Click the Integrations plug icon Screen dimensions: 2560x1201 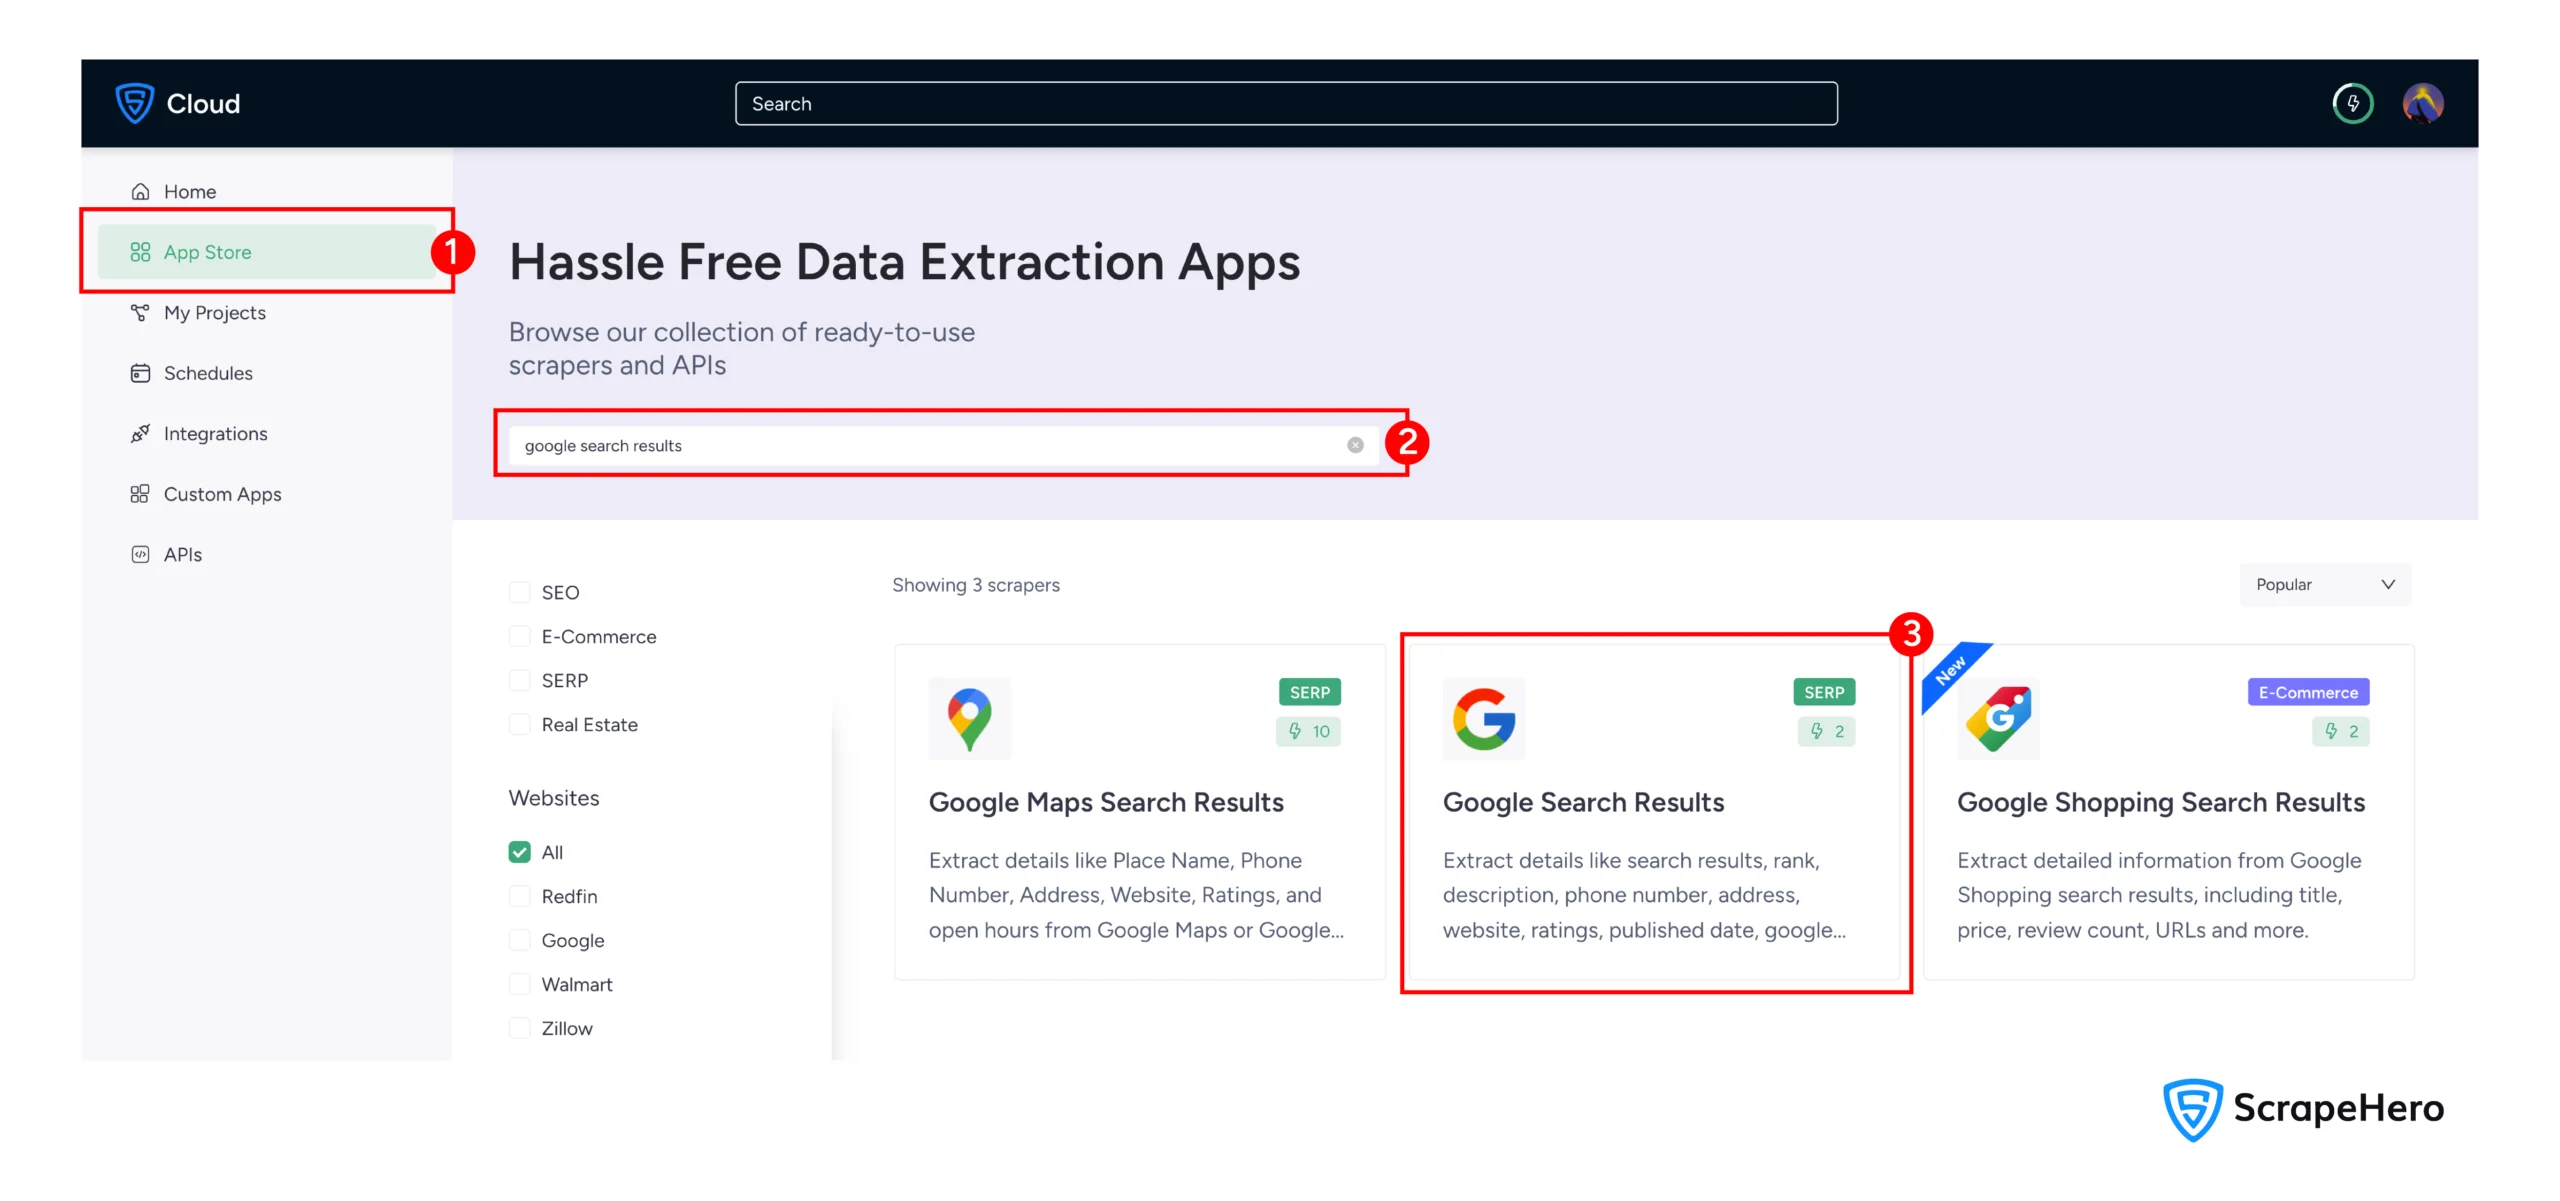click(140, 433)
